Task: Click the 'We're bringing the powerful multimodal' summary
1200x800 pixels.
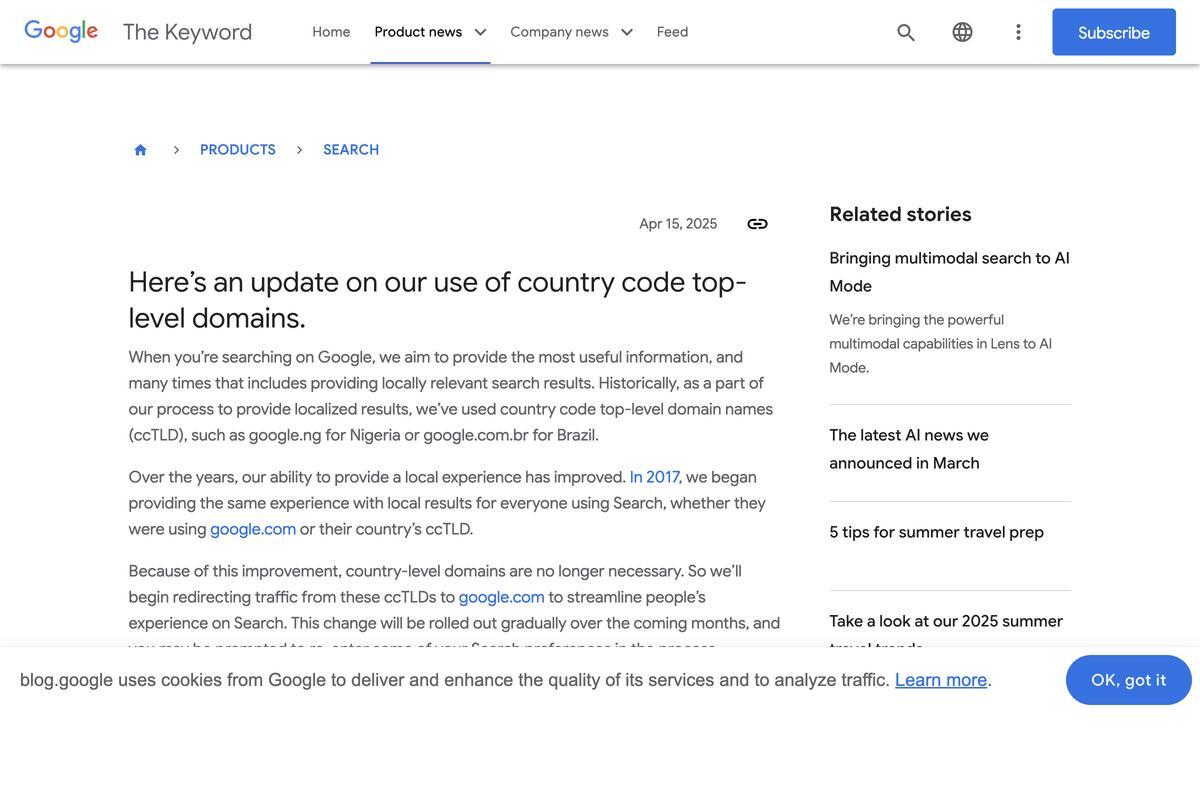Action: (941, 344)
